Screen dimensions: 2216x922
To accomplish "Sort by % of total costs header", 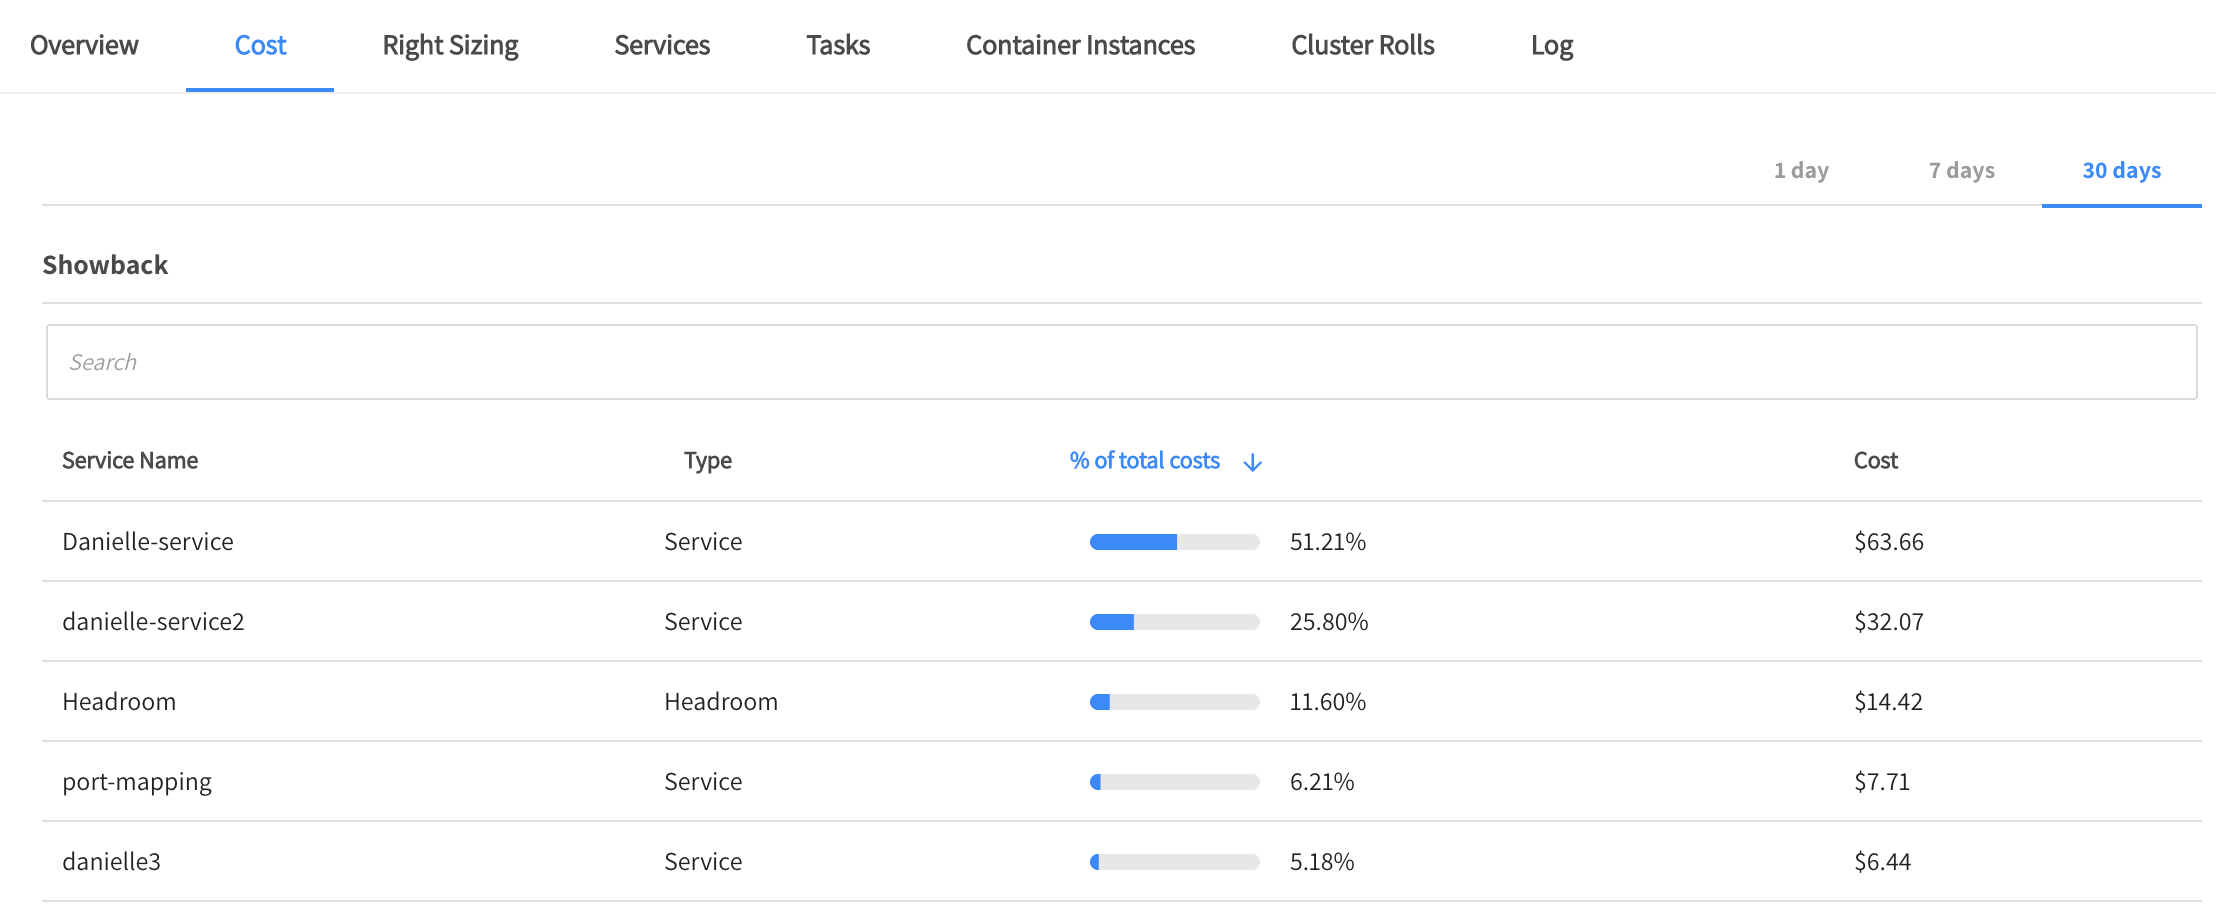I will (x=1144, y=461).
